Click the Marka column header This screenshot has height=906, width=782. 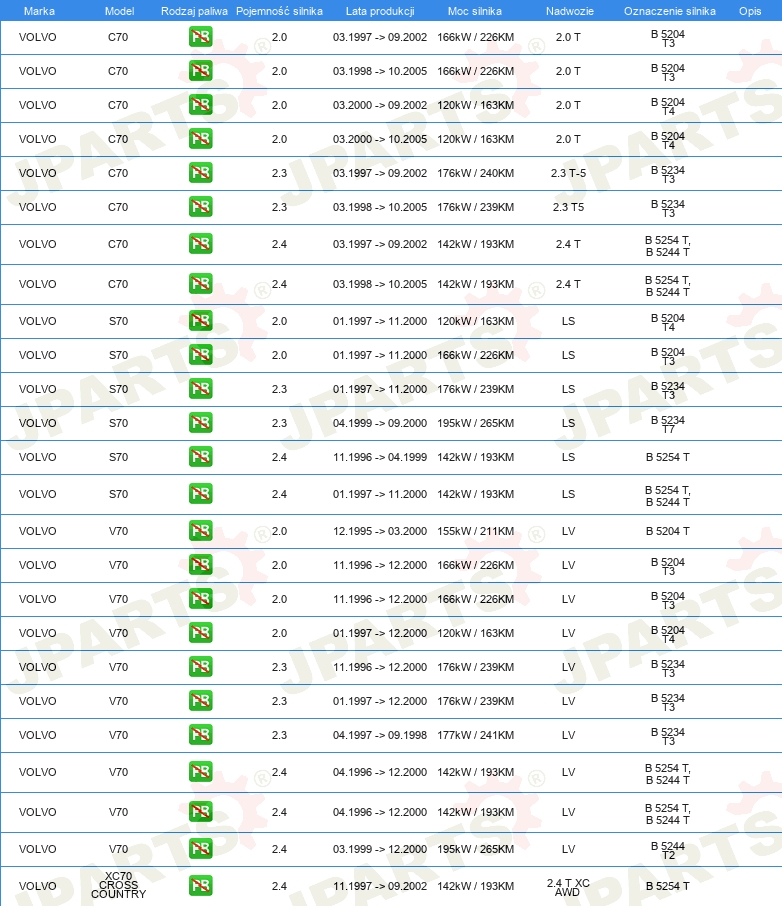coord(39,11)
